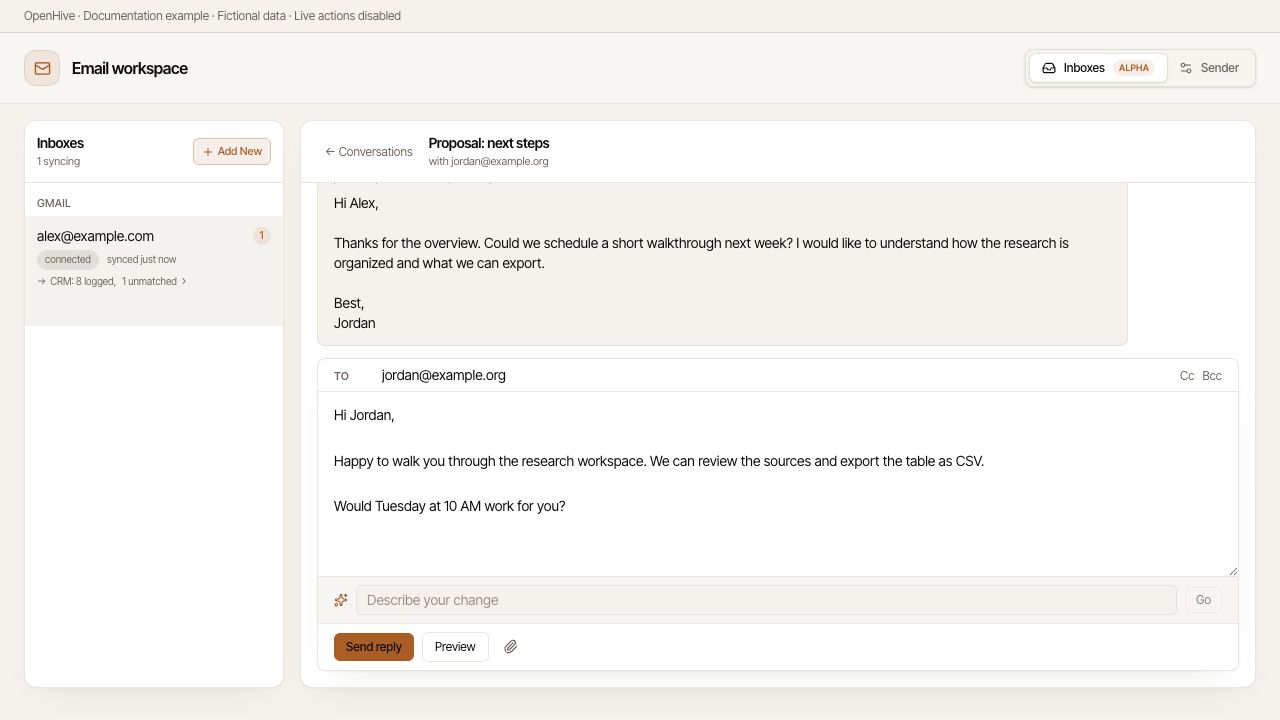Screen dimensions: 1280x720
Task: Click the '1 syncing' text under Inboxes
Action: [x=58, y=161]
